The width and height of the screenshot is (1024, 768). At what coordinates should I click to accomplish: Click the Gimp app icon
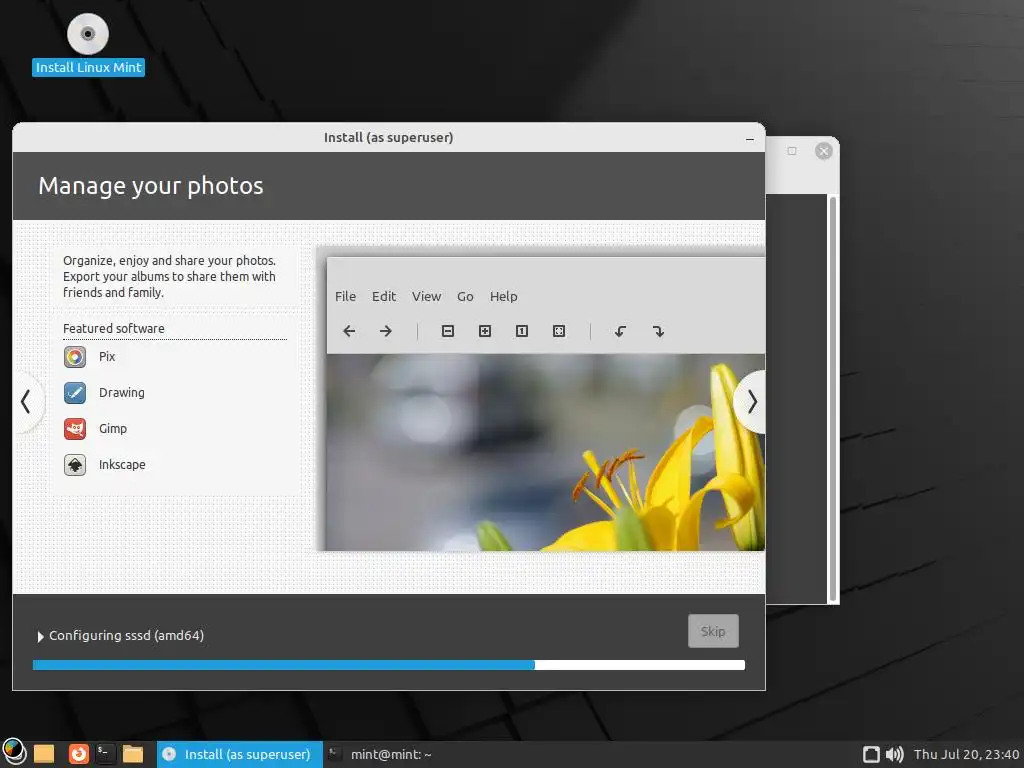(x=75, y=428)
